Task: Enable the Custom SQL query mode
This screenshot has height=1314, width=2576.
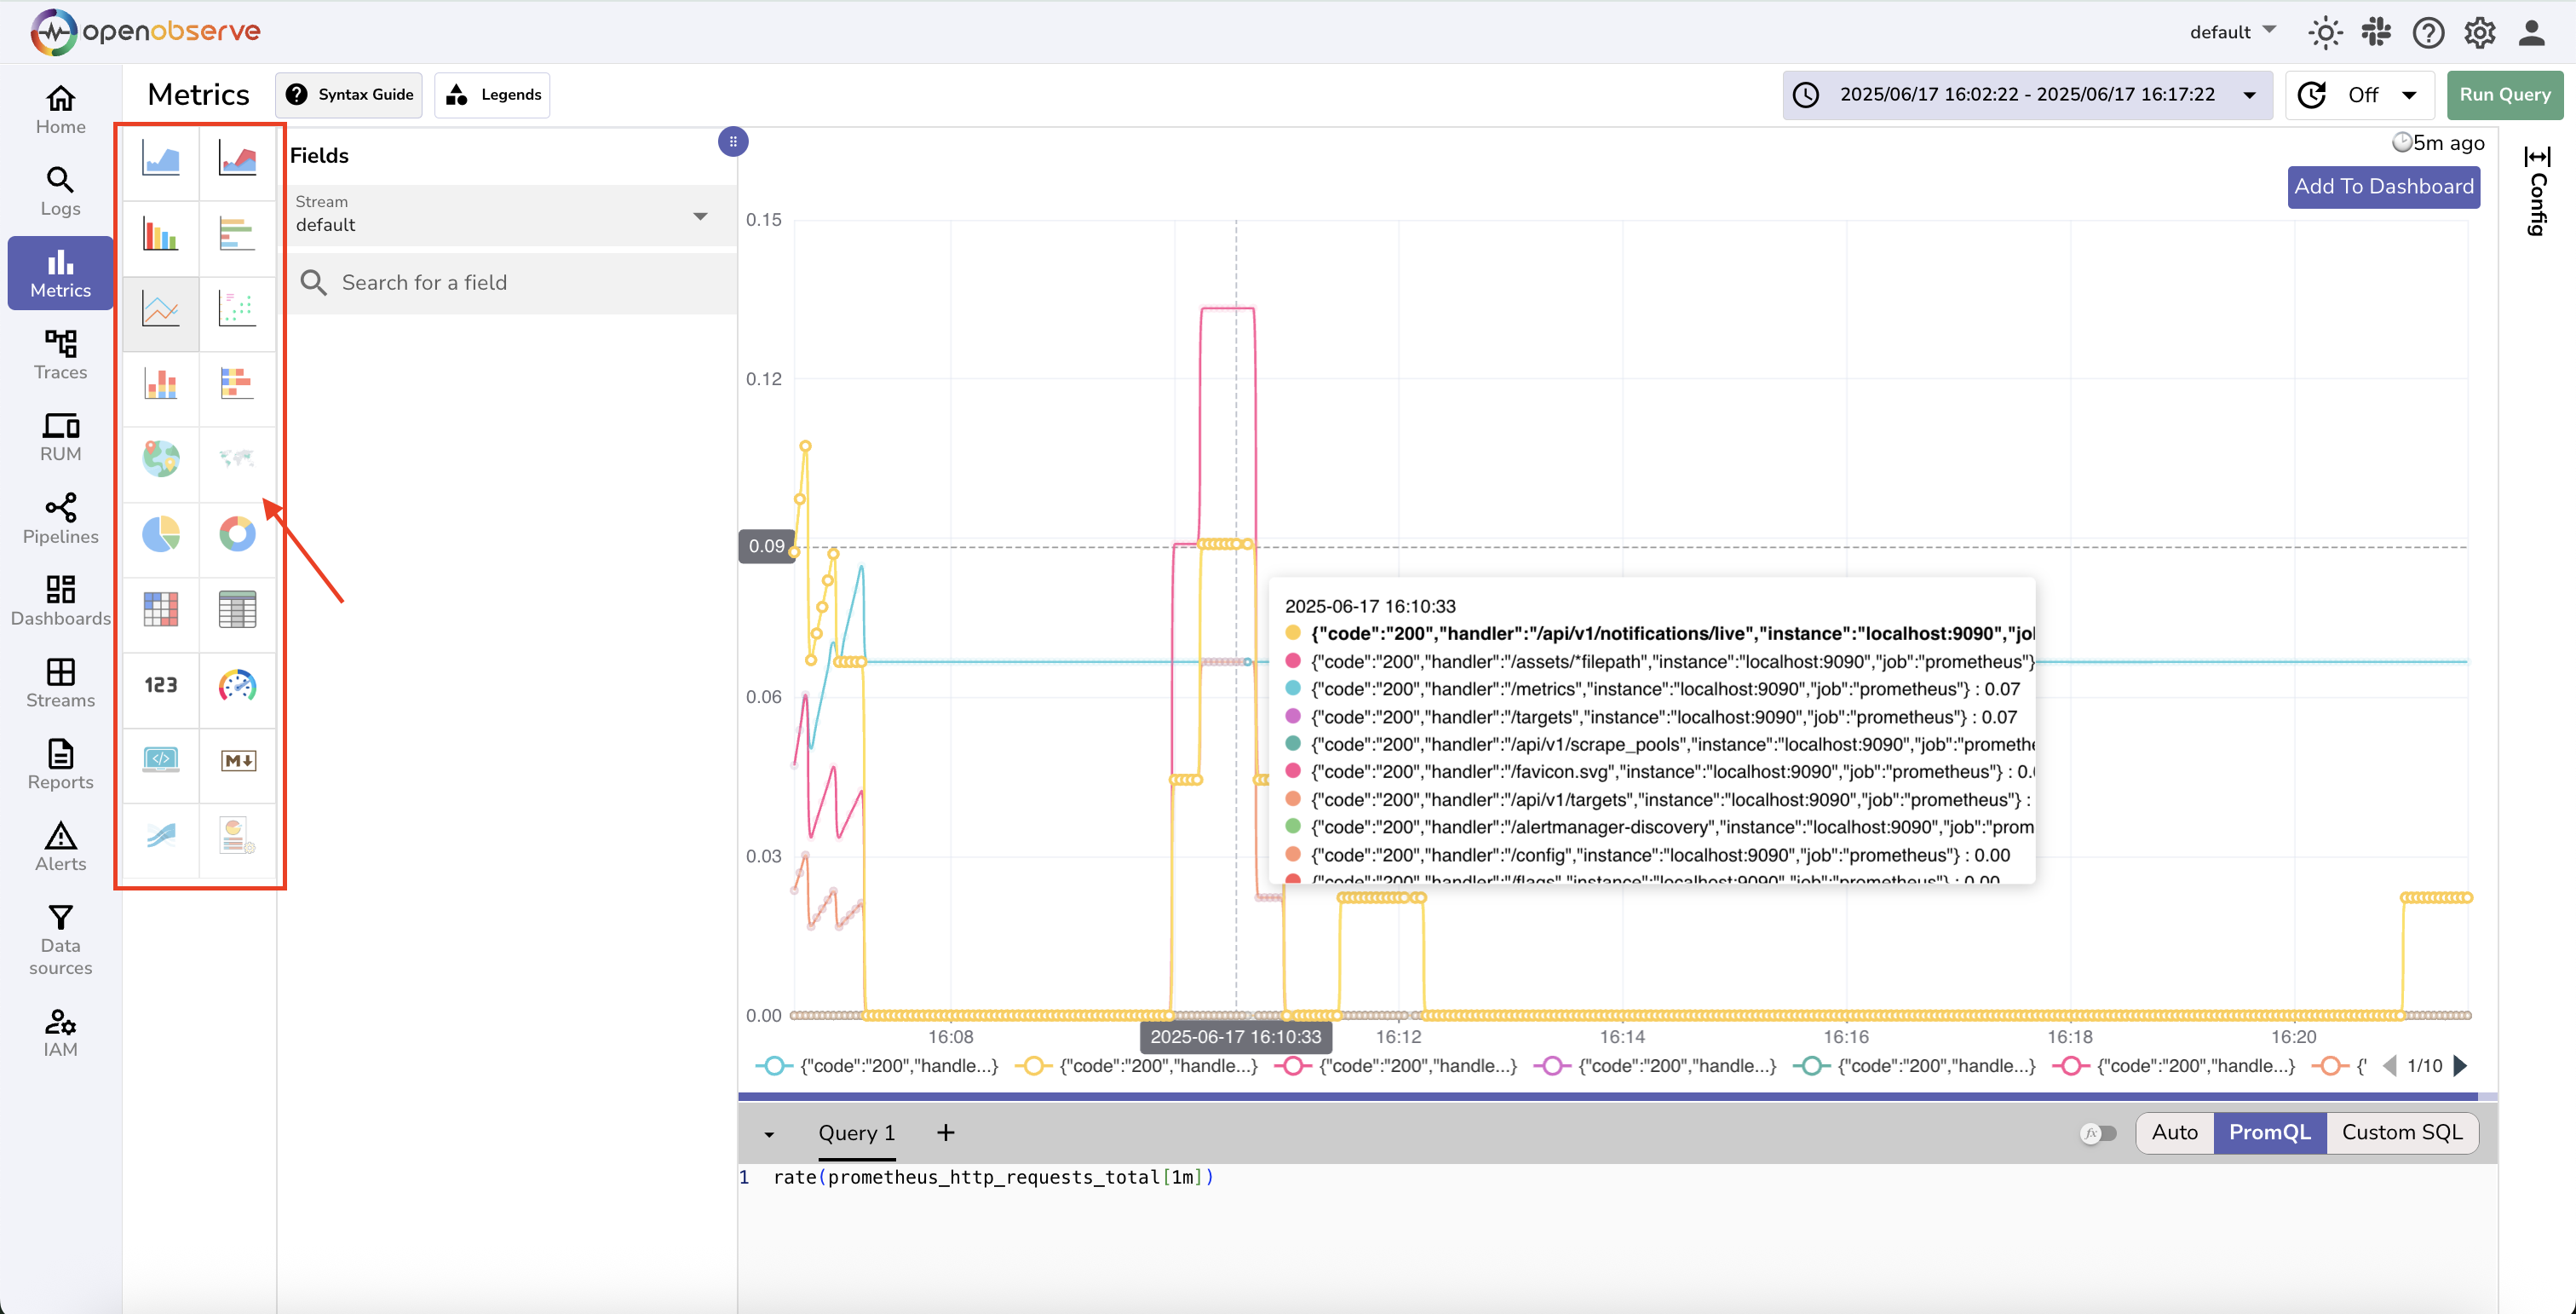Action: [2402, 1132]
